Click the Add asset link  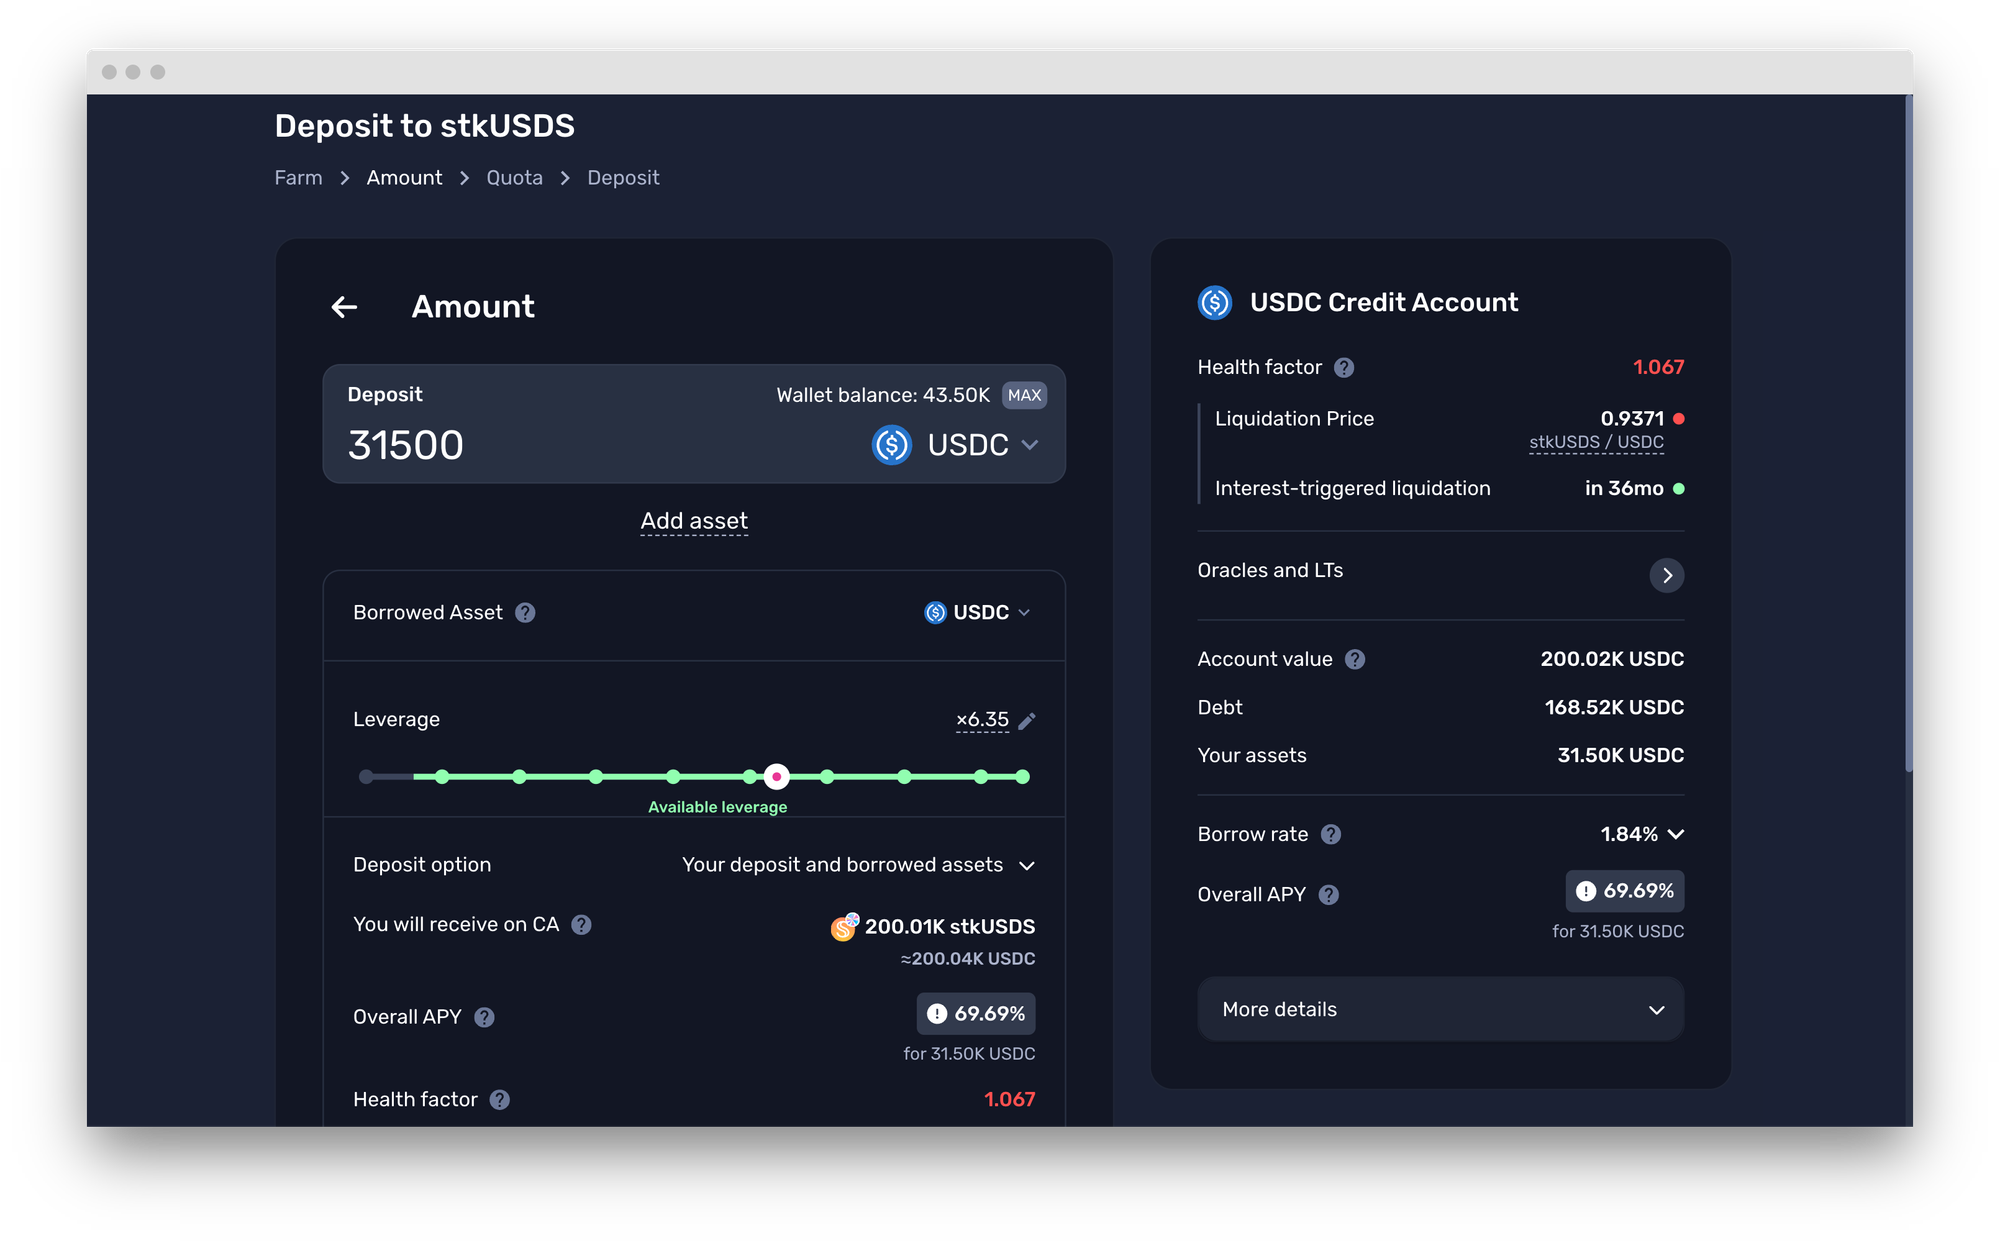(x=694, y=521)
